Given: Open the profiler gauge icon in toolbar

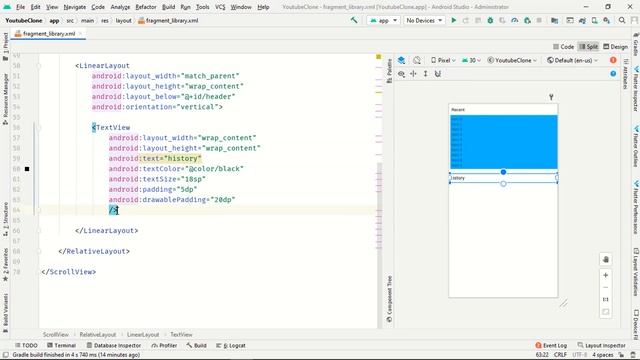Looking at the screenshot, I should click(x=515, y=20).
